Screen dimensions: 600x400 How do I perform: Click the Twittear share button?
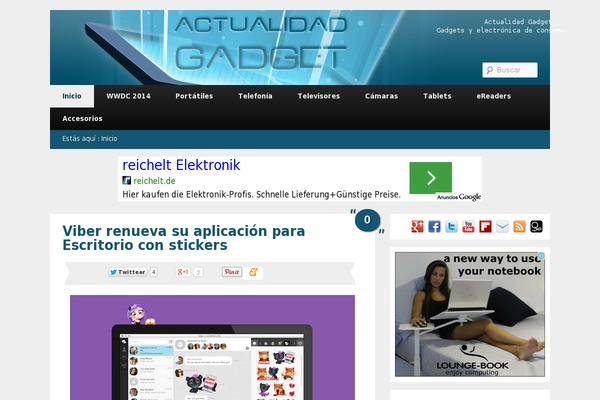coord(127,272)
